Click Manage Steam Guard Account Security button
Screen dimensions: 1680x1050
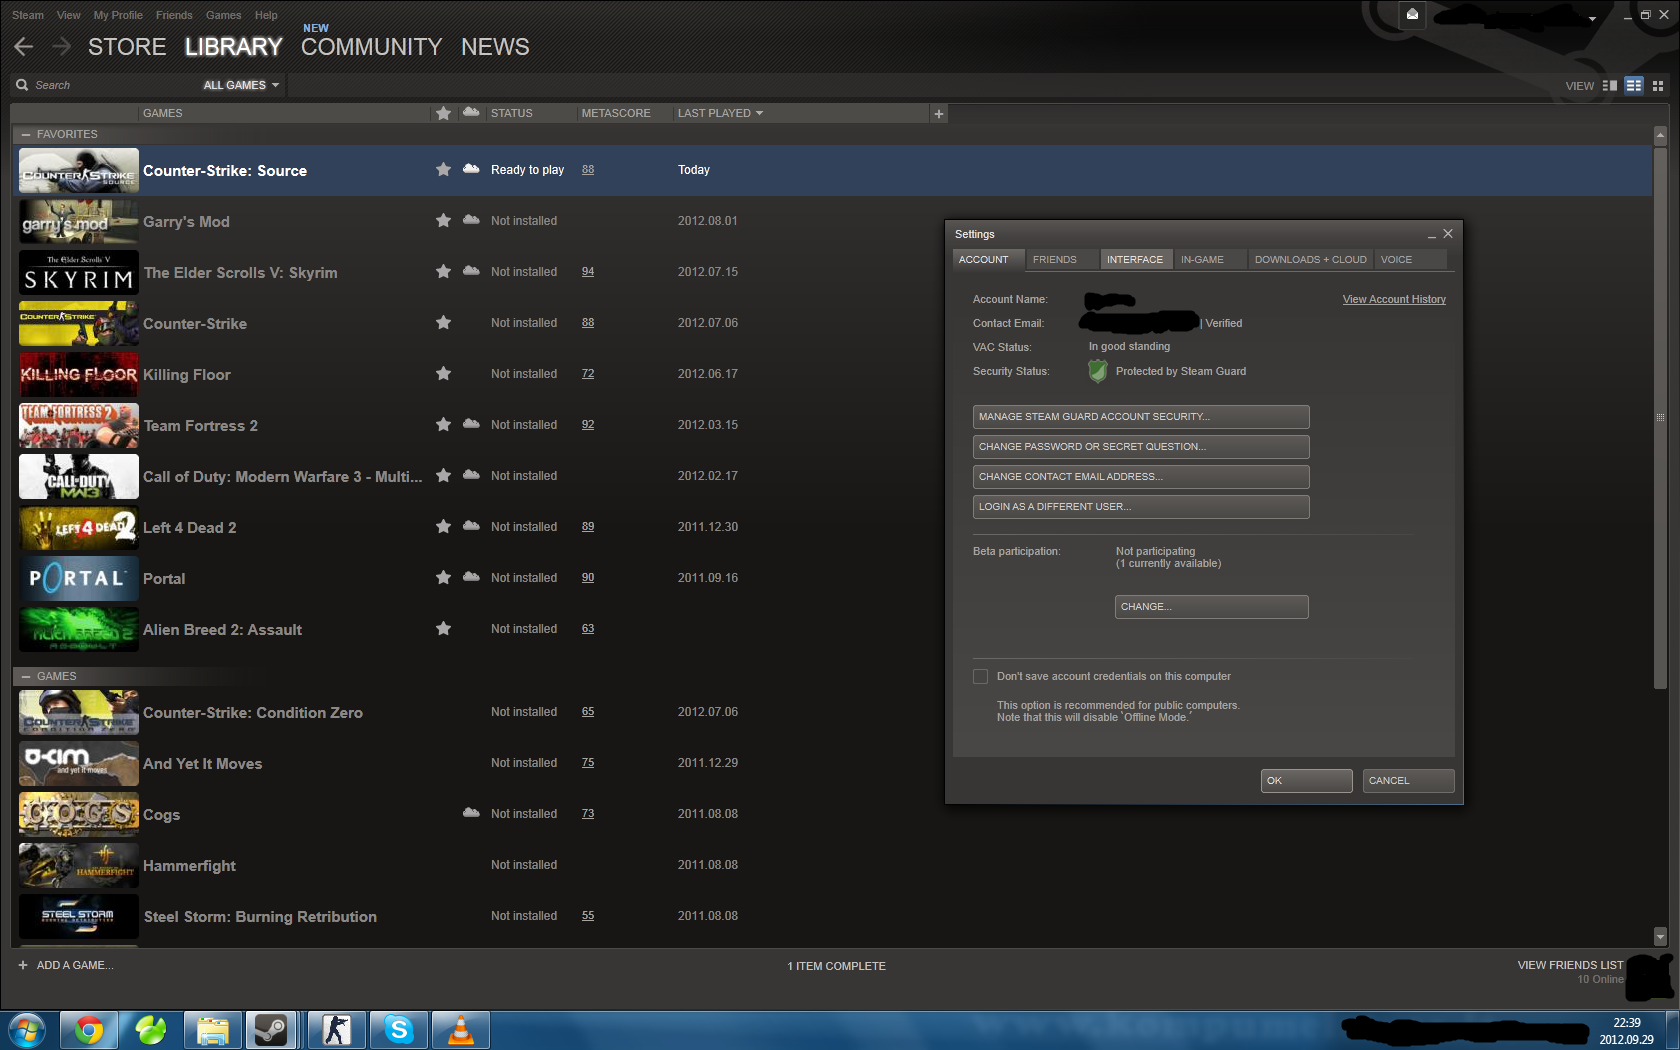click(x=1141, y=417)
